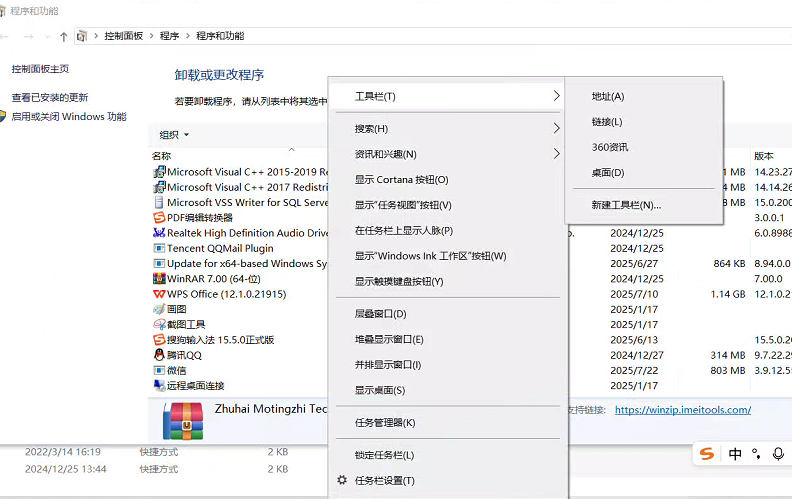
Task: Click the 搜狗输入法 icon in list
Action: click(x=159, y=340)
